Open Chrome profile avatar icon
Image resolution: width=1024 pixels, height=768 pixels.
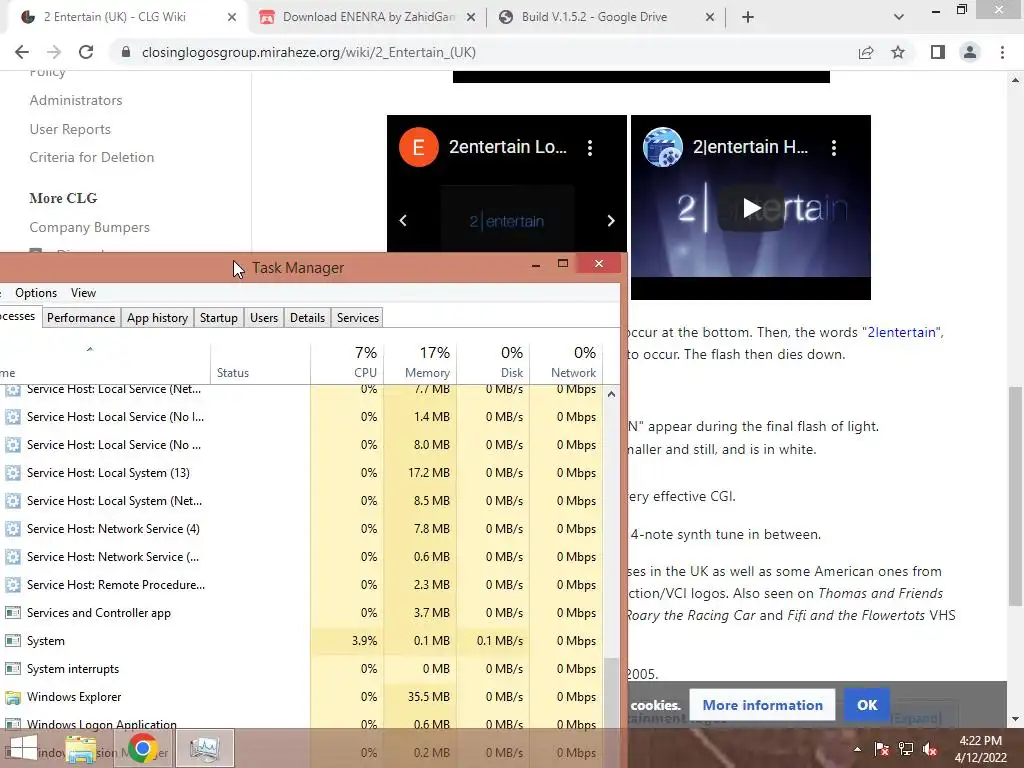[970, 52]
